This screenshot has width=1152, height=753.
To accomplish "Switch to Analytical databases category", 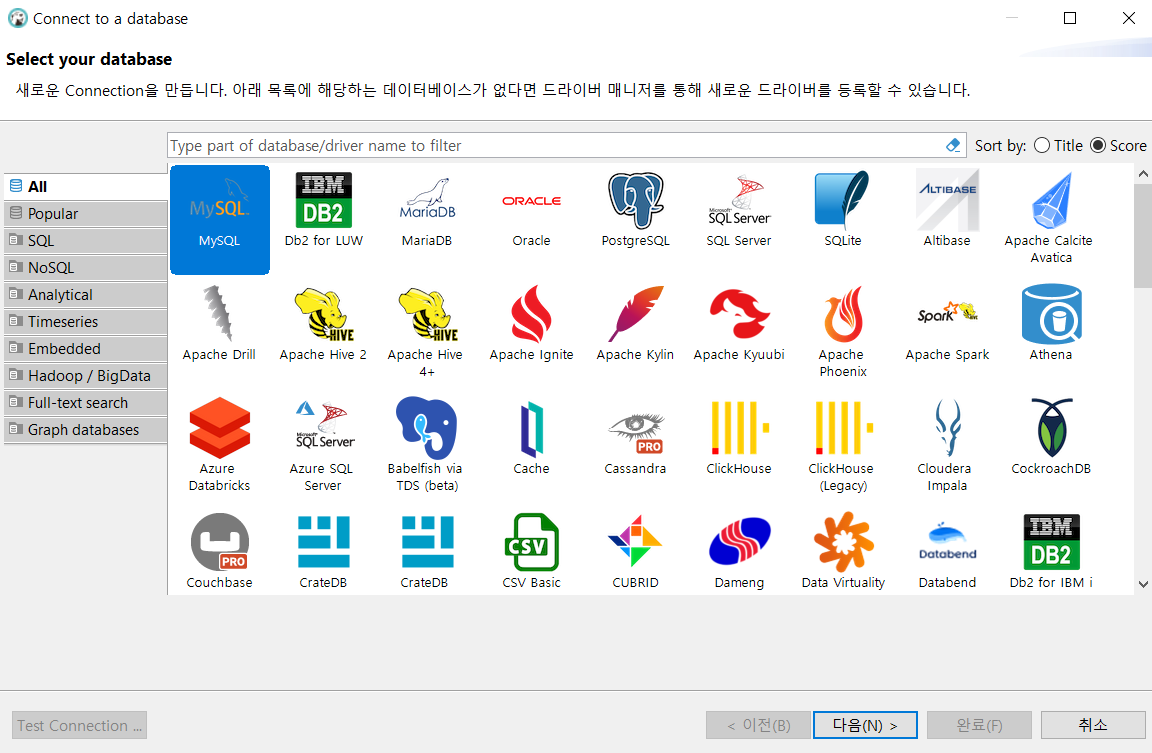I will tap(86, 295).
